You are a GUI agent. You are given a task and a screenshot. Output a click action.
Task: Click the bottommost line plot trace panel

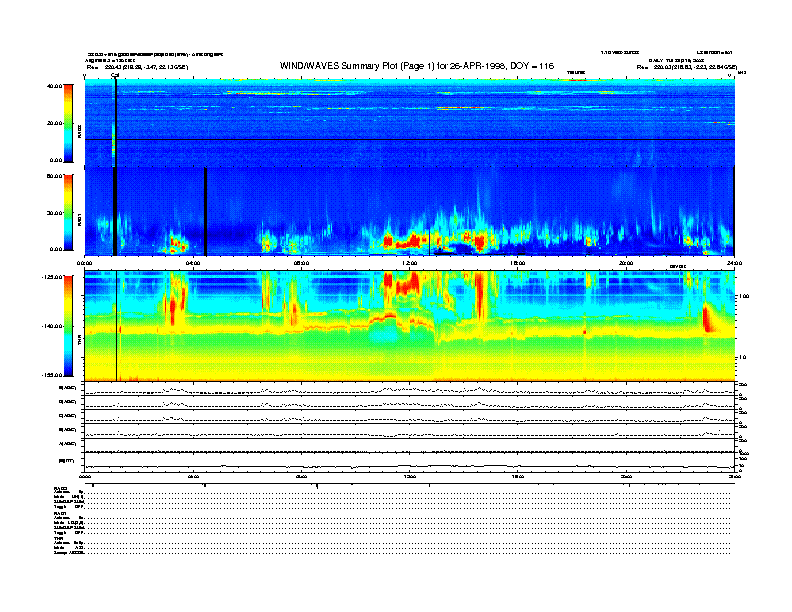coord(410,462)
